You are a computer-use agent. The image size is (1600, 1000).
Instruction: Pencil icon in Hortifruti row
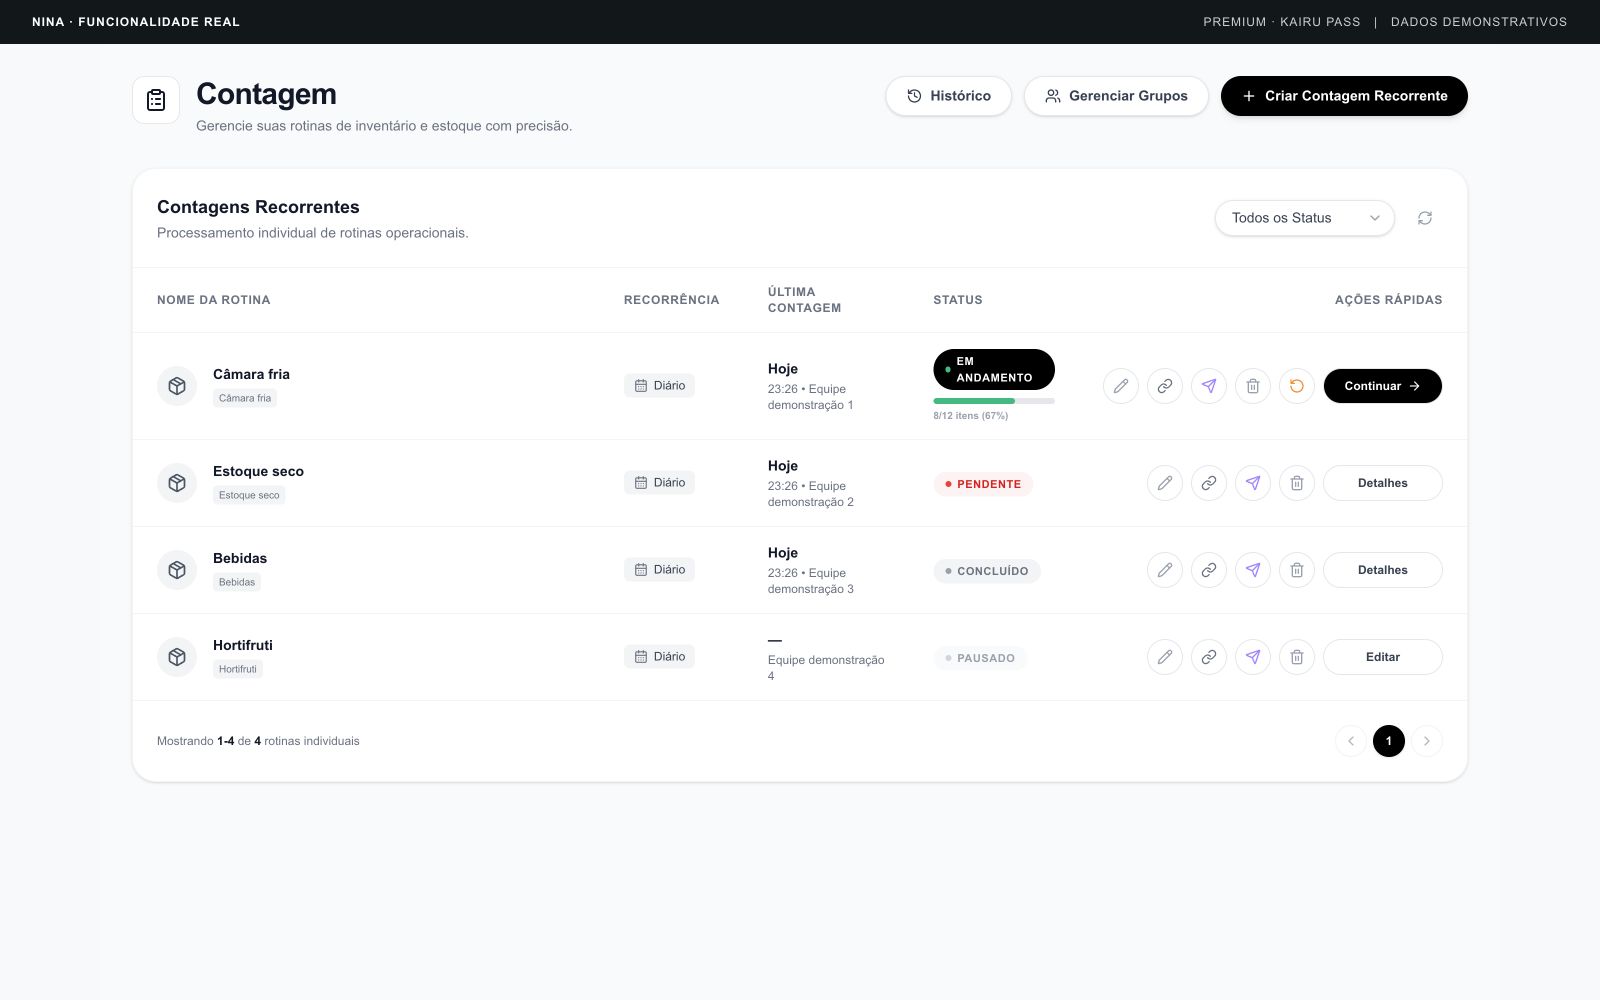tap(1165, 657)
